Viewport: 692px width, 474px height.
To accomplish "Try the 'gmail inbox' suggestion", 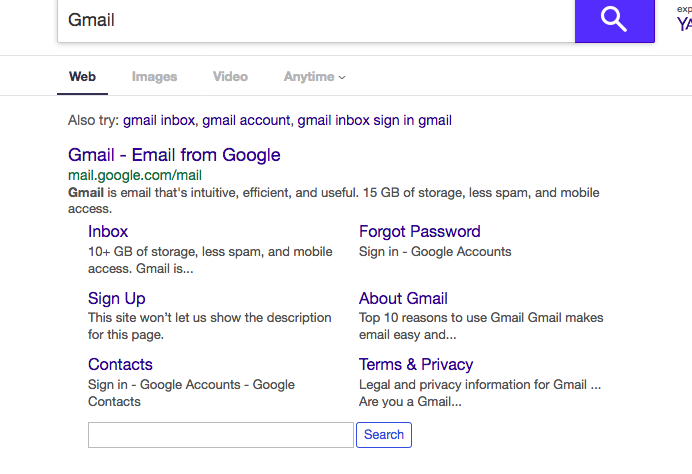I will coord(159,120).
